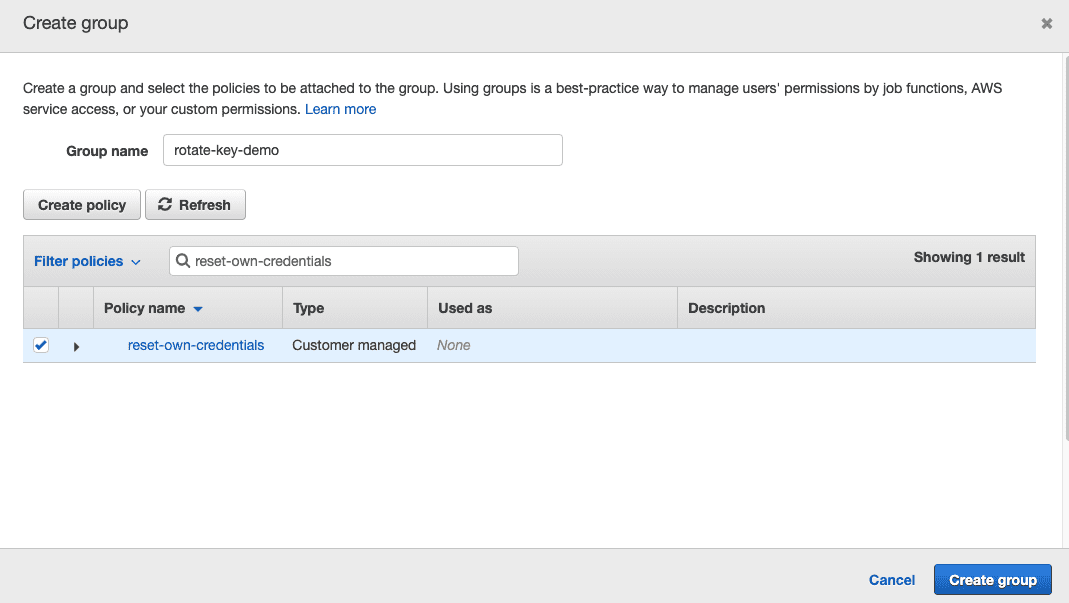The width and height of the screenshot is (1069, 603).
Task: Click the magnifier icon in the policy search box
Action: tap(183, 260)
